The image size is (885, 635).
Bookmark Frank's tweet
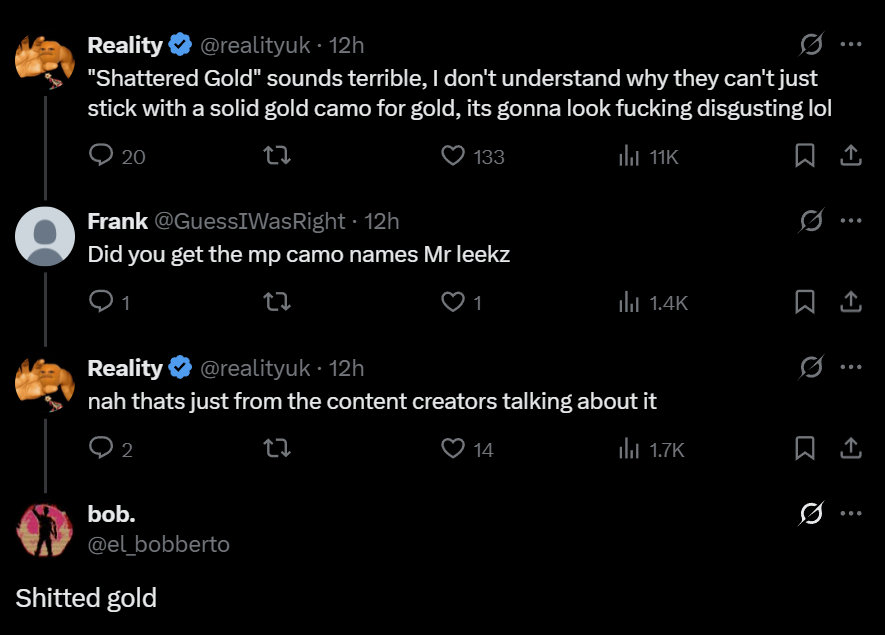pyautogui.click(x=805, y=301)
